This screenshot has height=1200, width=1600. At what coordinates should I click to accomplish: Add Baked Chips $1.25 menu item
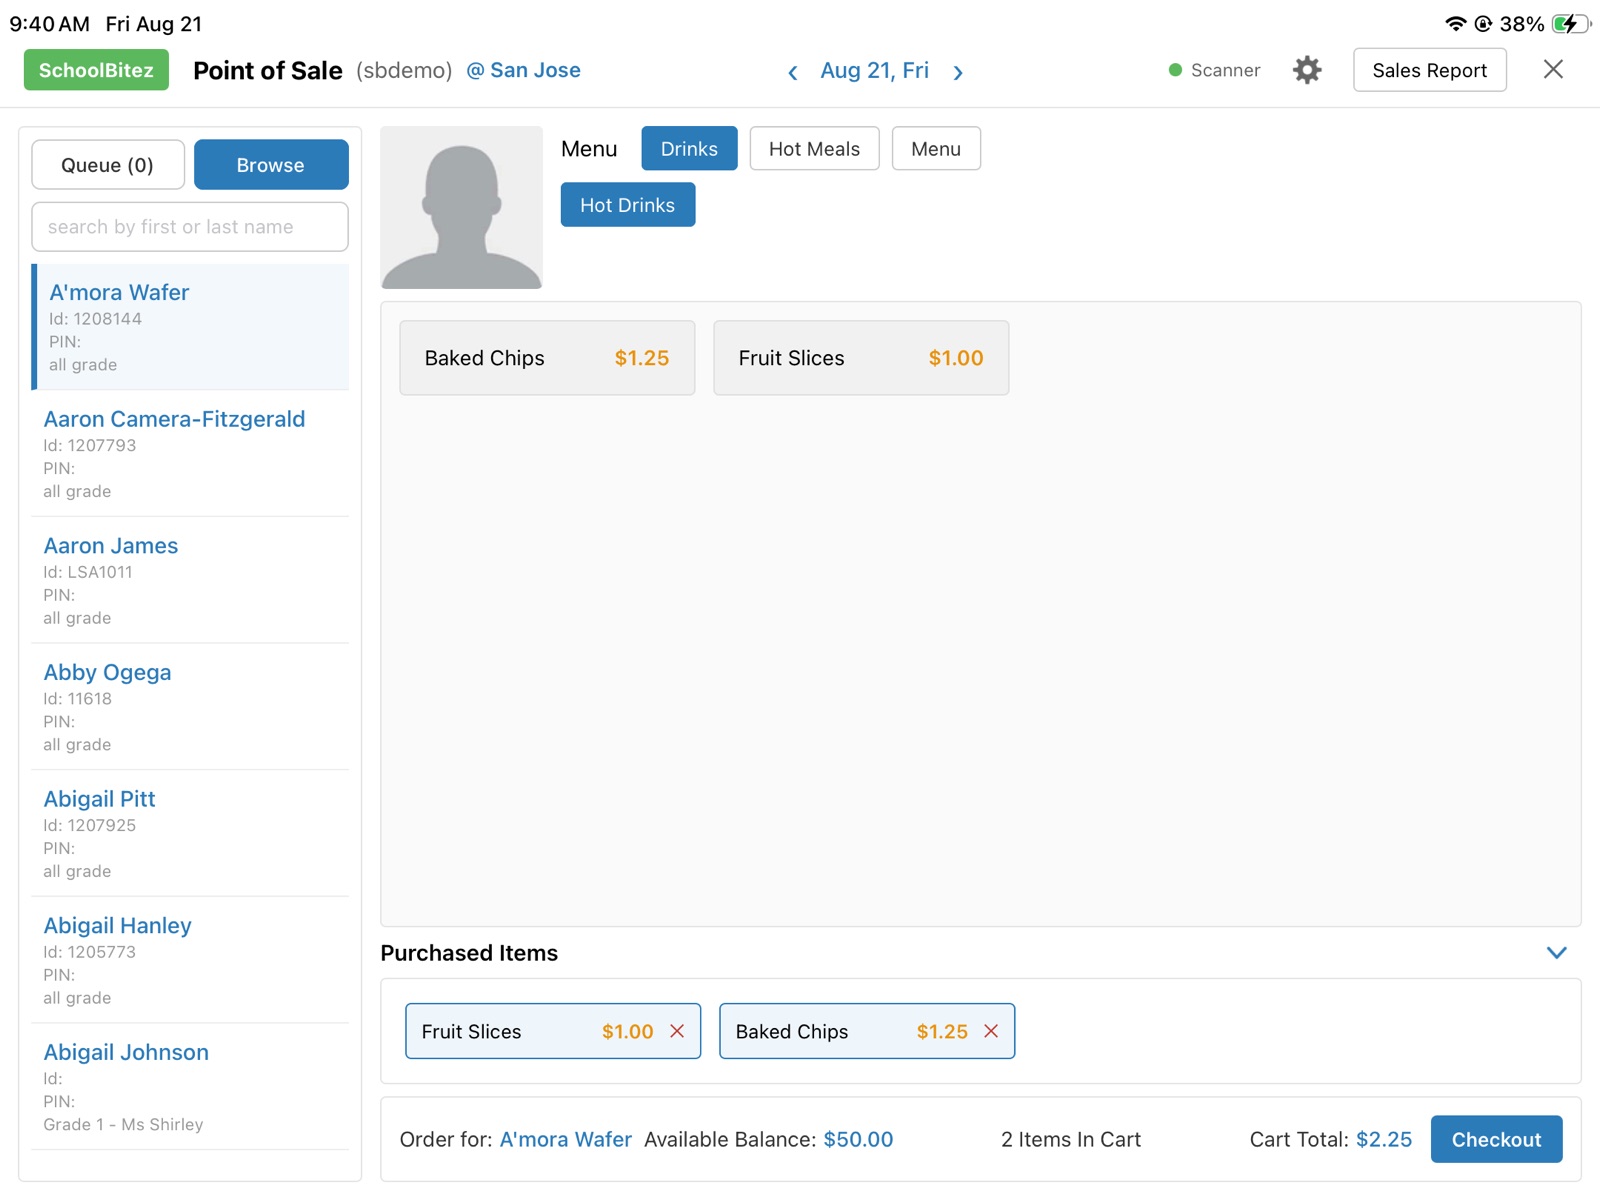[x=547, y=358]
